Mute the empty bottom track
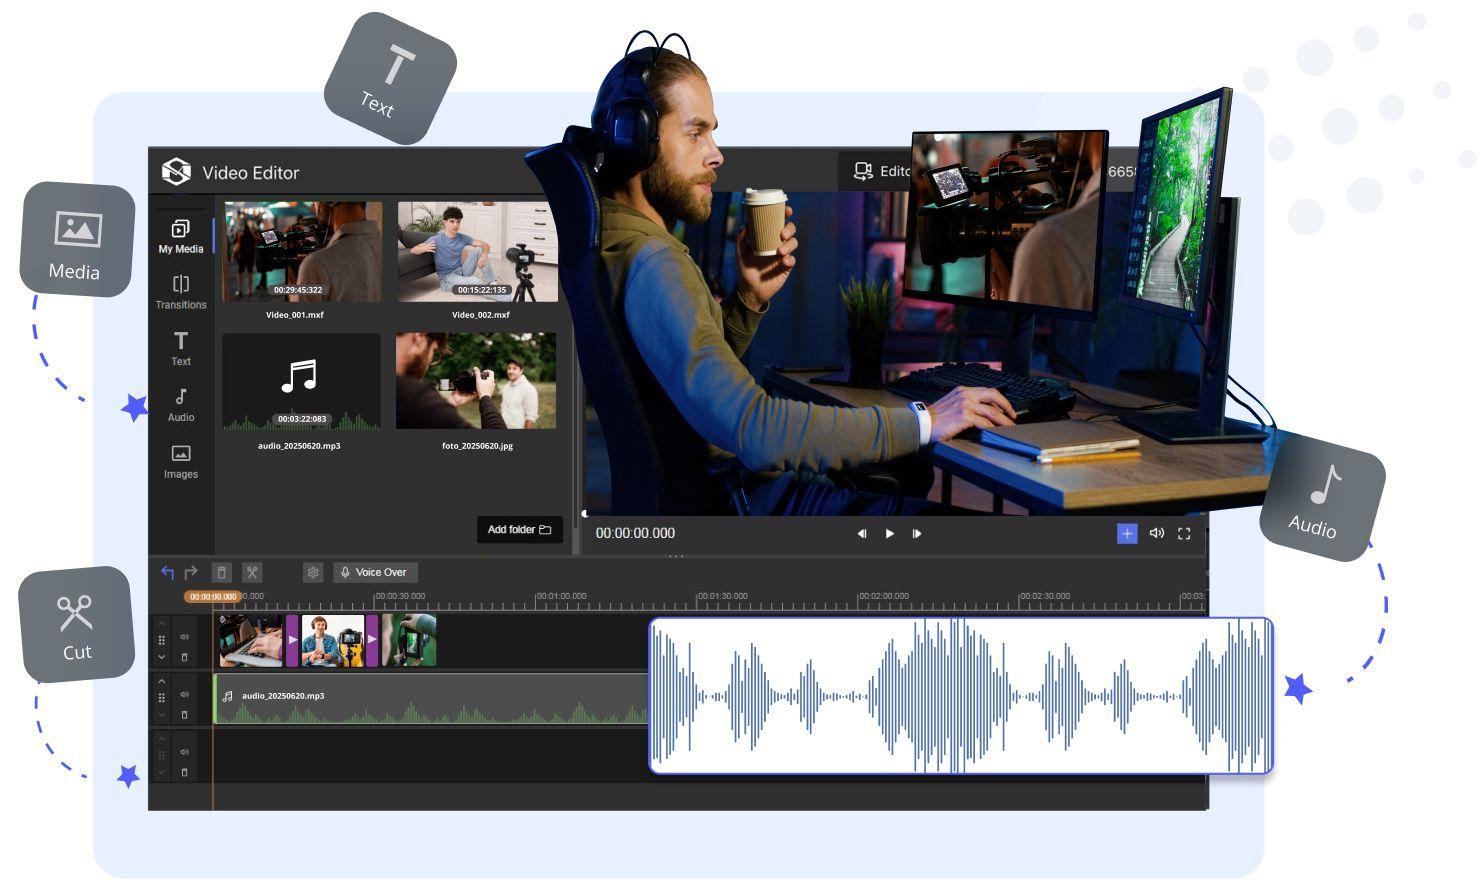 [184, 752]
